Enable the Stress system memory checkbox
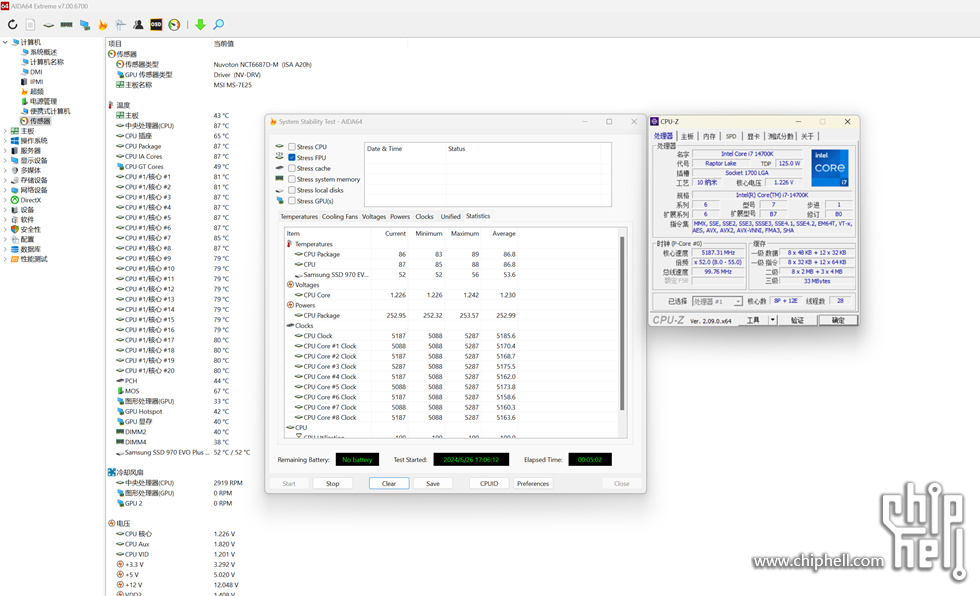The image size is (980, 596). pyautogui.click(x=292, y=179)
